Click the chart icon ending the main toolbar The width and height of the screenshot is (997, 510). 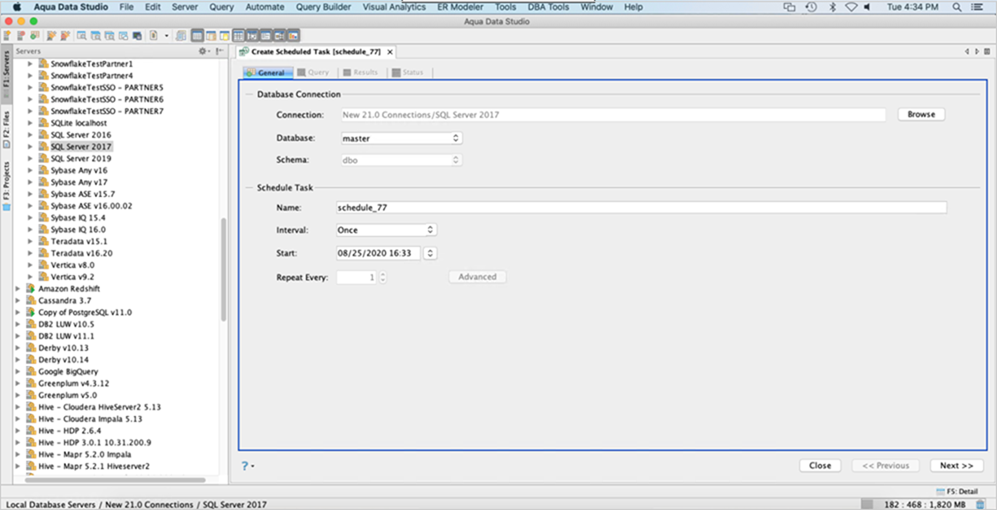tap(293, 36)
